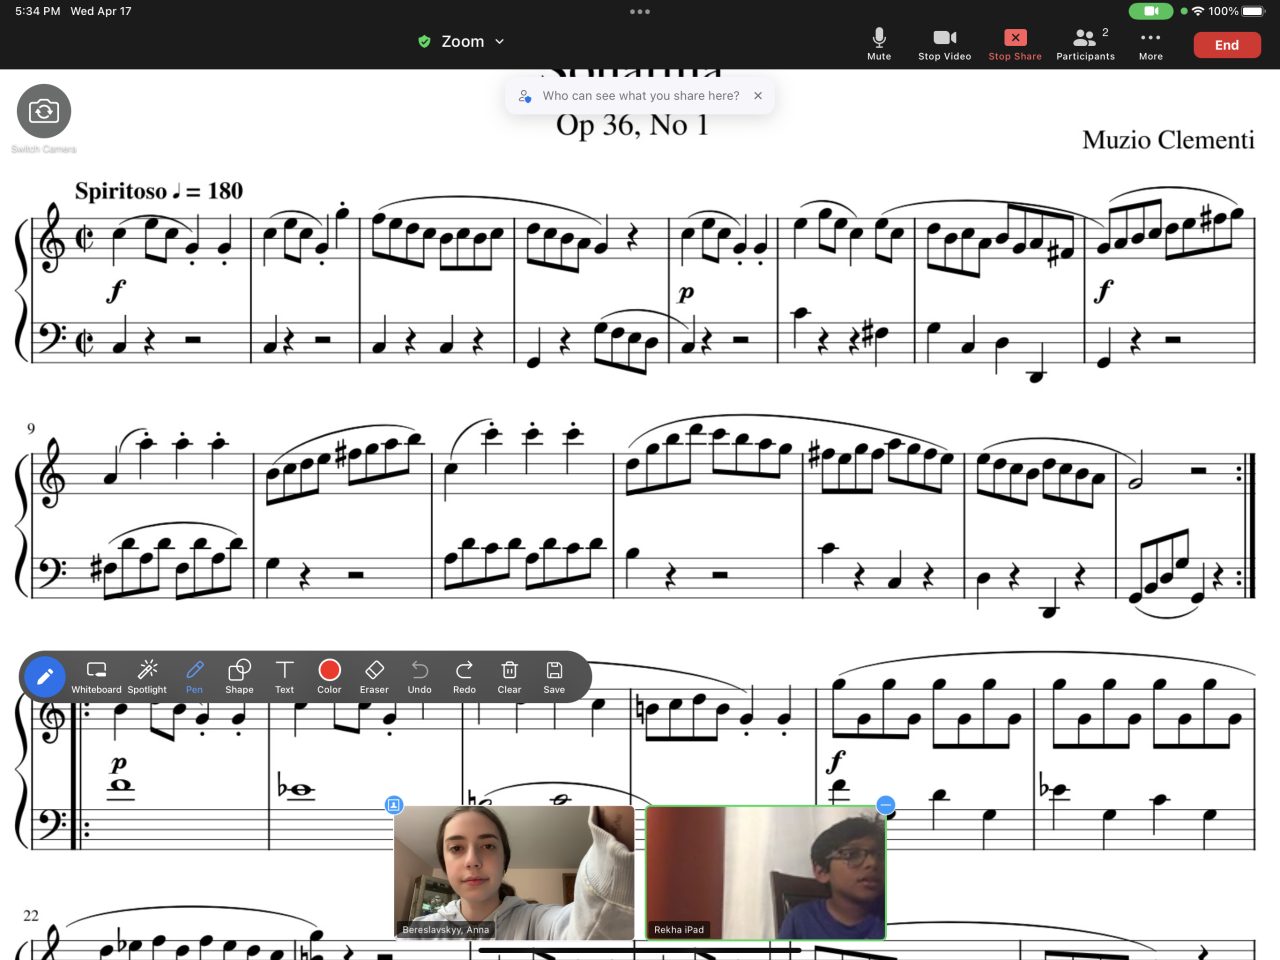Screen dimensions: 1280x960
Task: Stop Video camera button
Action: click(x=944, y=44)
